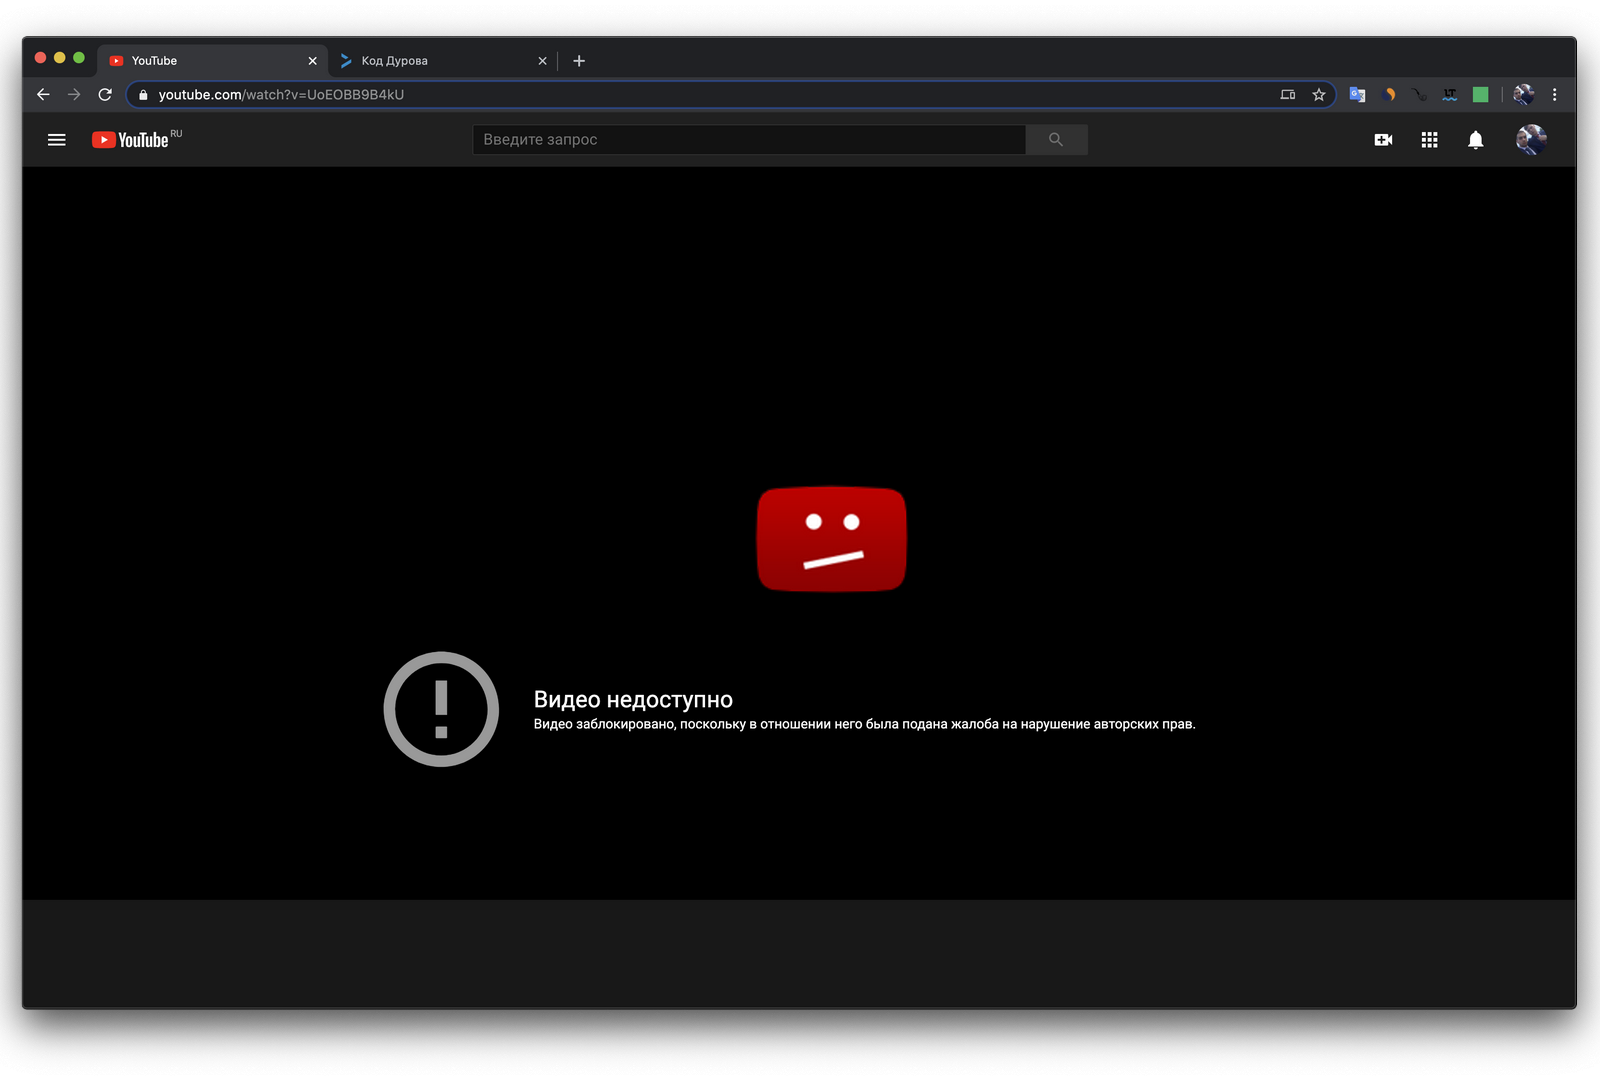Click the green square extension icon
This screenshot has height=1080, width=1600.
pos(1481,95)
